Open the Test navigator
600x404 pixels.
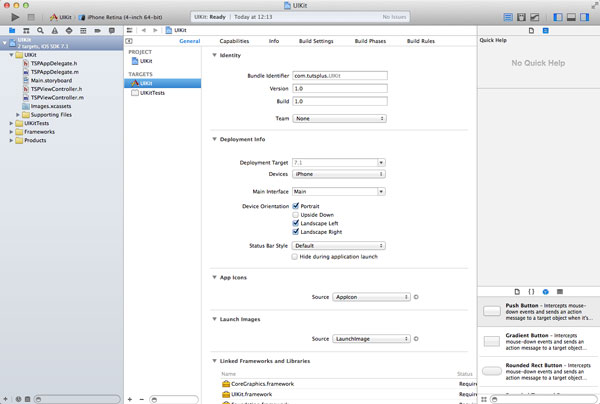(x=69, y=31)
